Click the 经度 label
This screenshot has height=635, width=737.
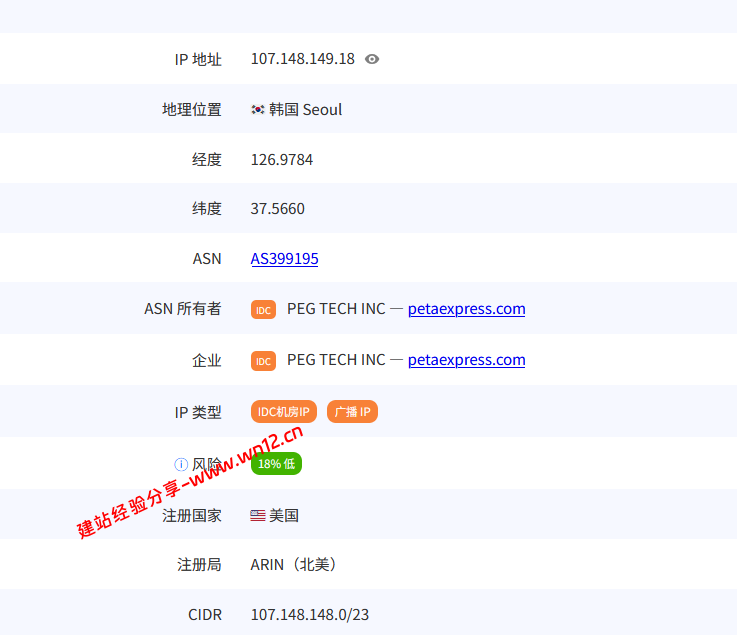[x=207, y=160]
